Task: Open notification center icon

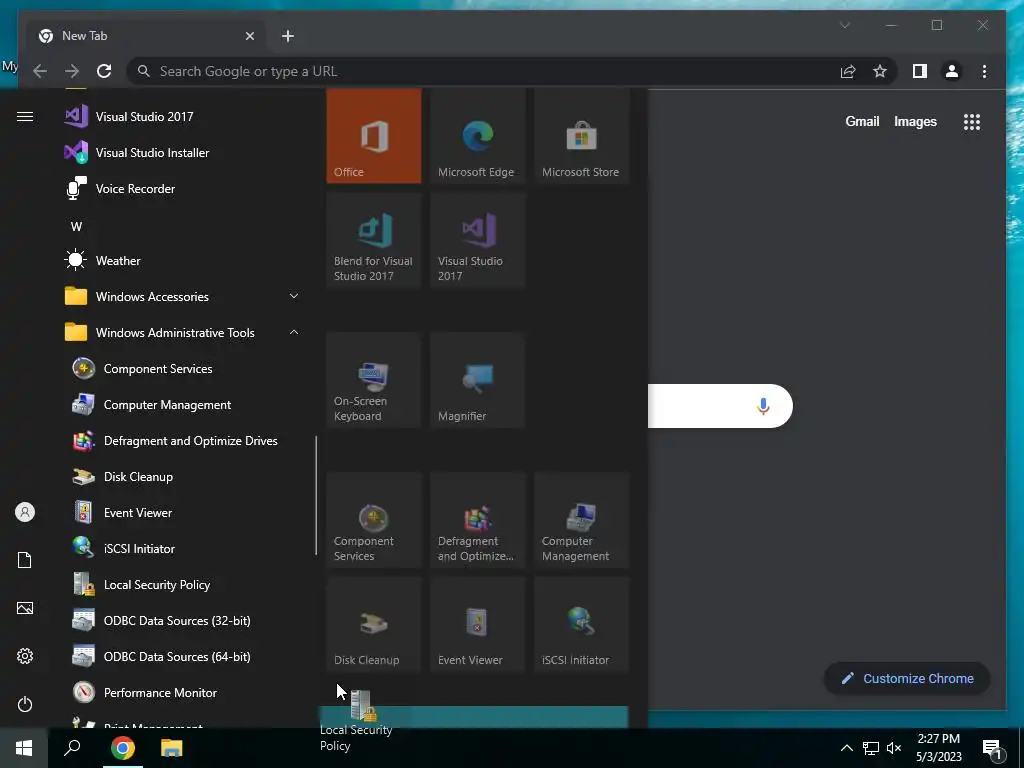Action: 993,749
